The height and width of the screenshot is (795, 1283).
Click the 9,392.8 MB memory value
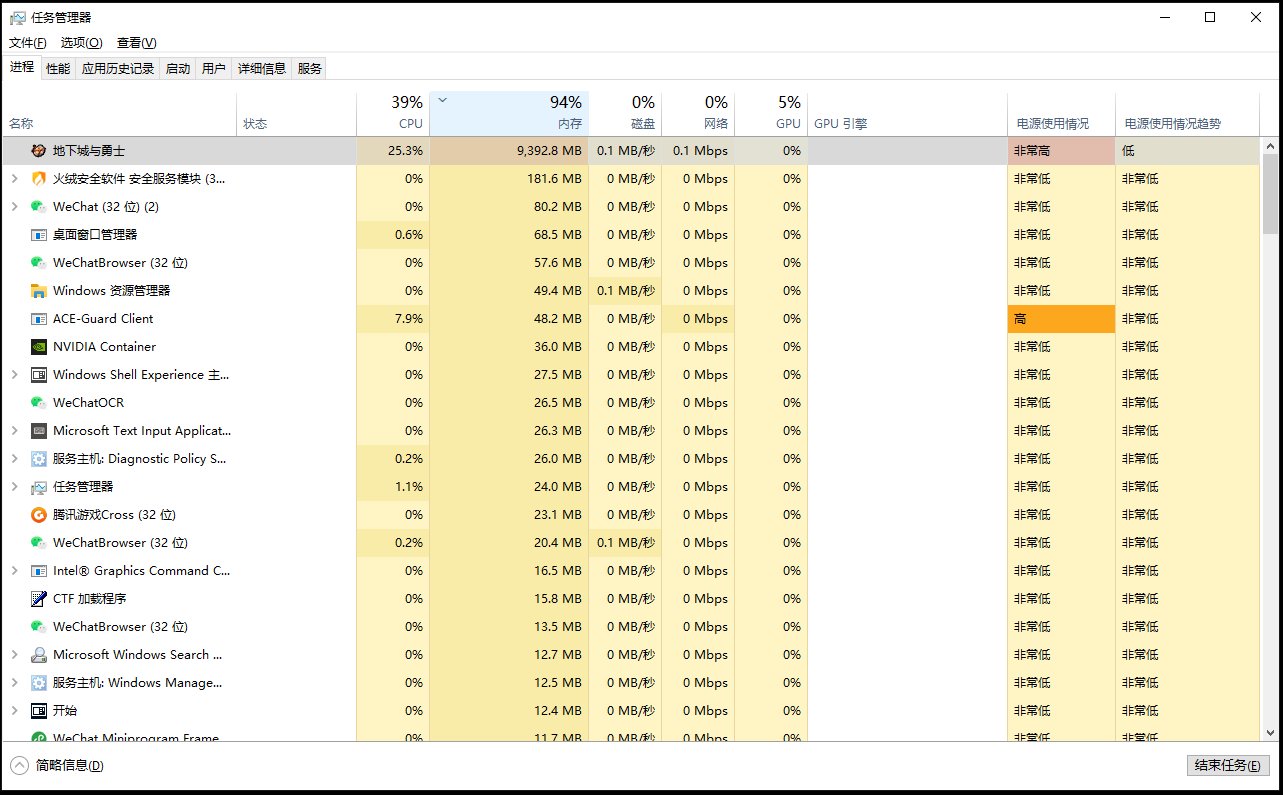coord(549,150)
